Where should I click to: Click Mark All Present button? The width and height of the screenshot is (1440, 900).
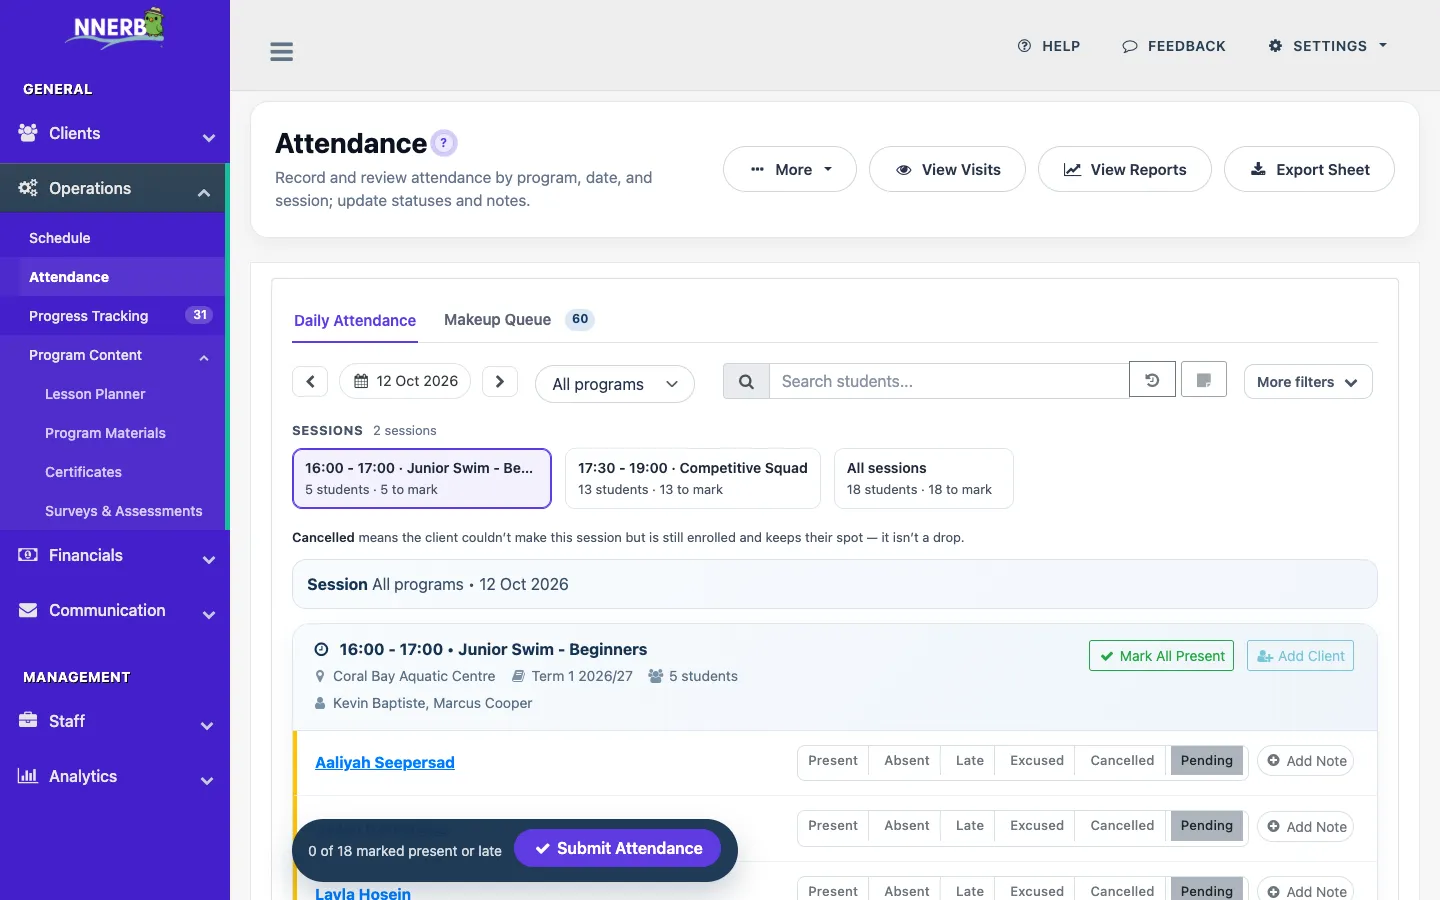coord(1161,656)
